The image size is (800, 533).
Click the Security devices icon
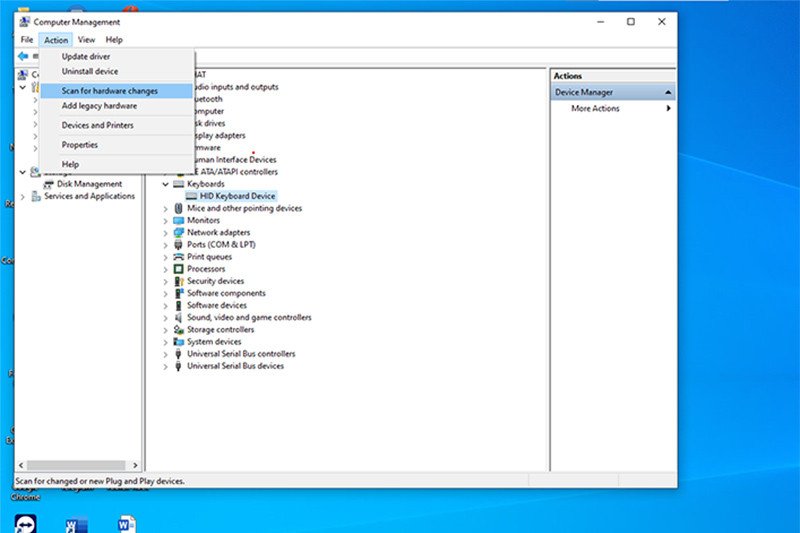click(179, 281)
